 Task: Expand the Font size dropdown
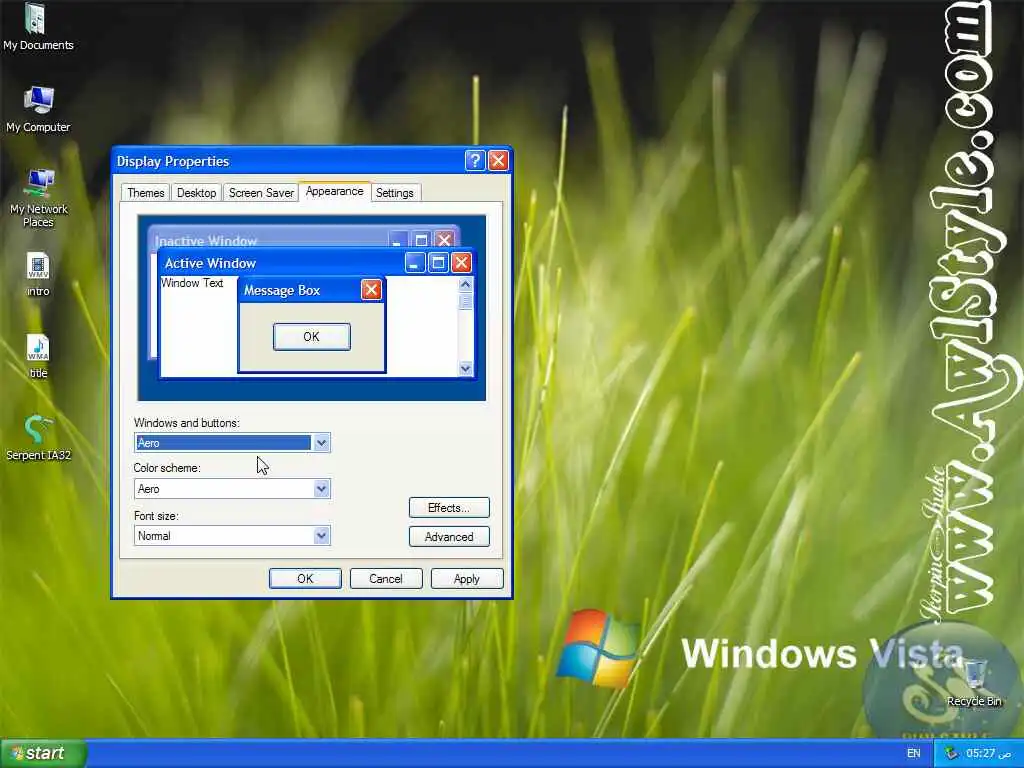321,536
